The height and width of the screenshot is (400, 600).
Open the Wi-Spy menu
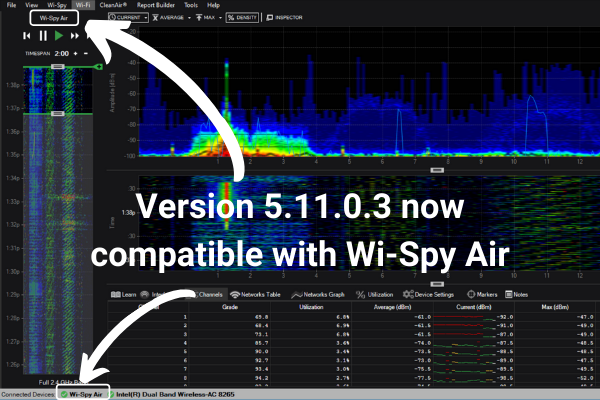coord(57,5)
